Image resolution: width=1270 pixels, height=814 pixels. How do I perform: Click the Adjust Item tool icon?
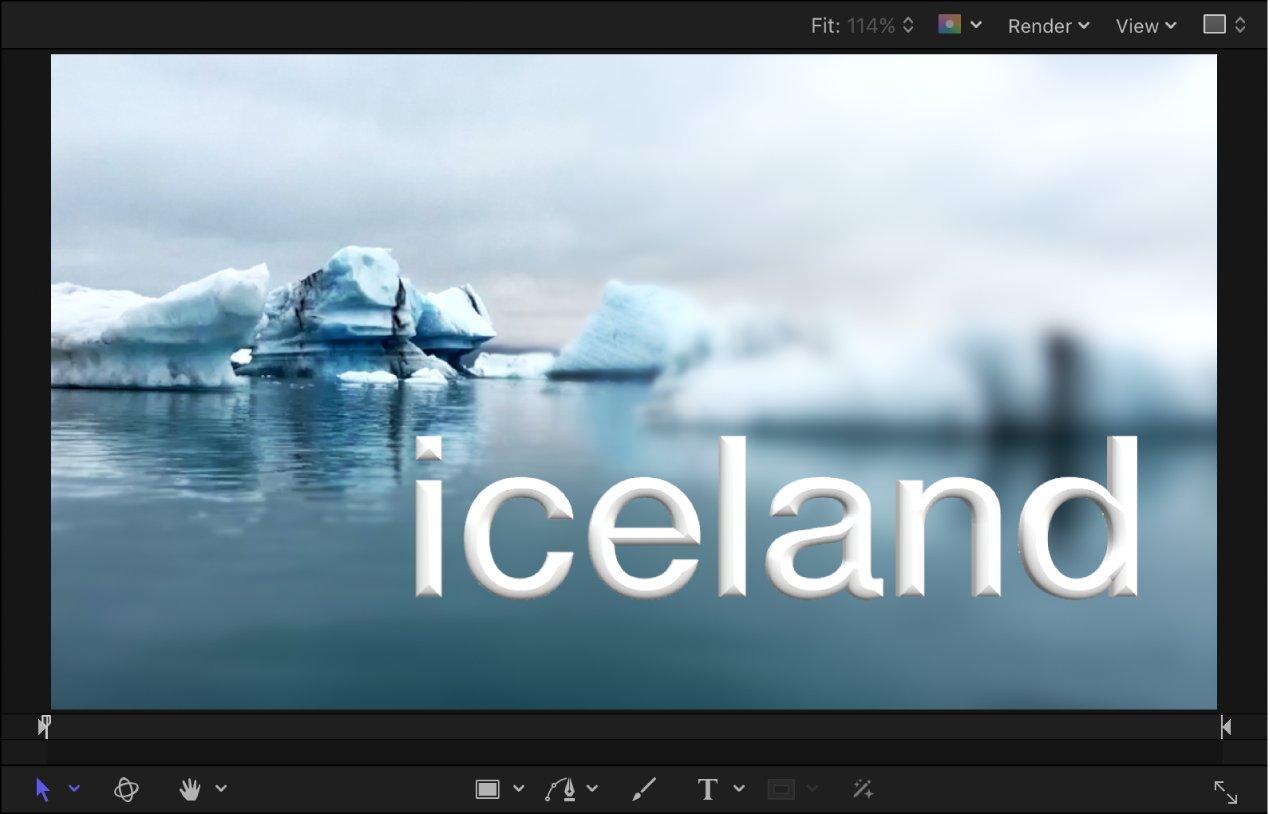click(862, 789)
